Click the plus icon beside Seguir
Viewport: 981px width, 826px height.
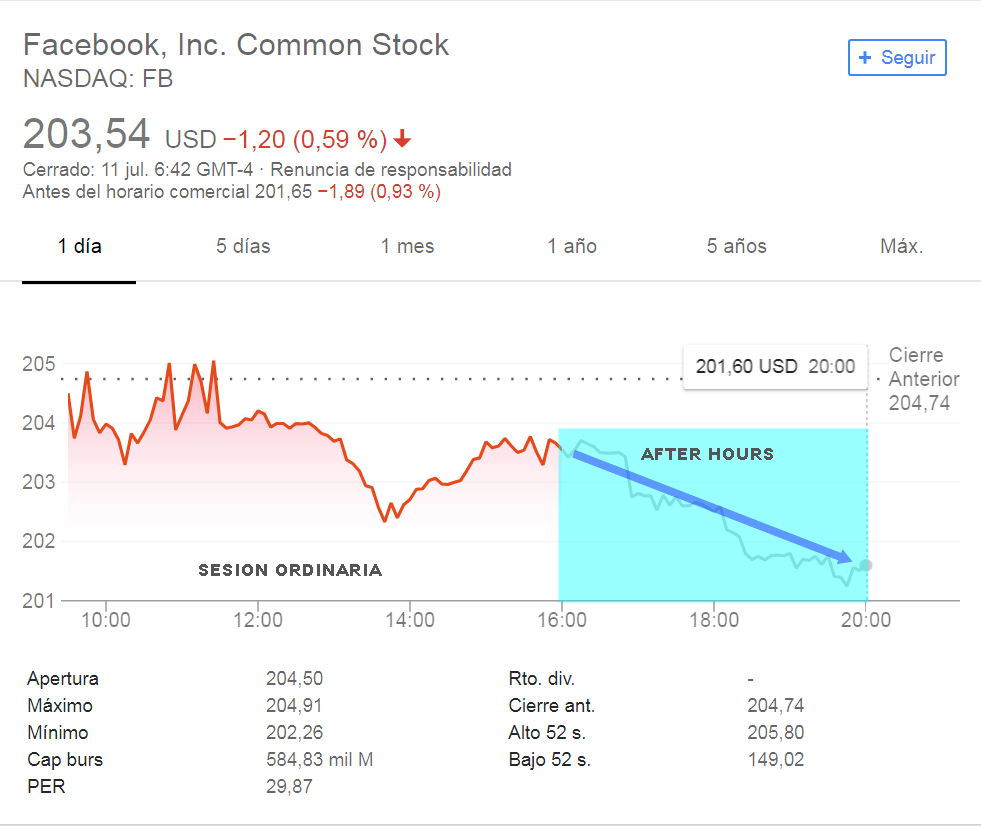click(865, 58)
